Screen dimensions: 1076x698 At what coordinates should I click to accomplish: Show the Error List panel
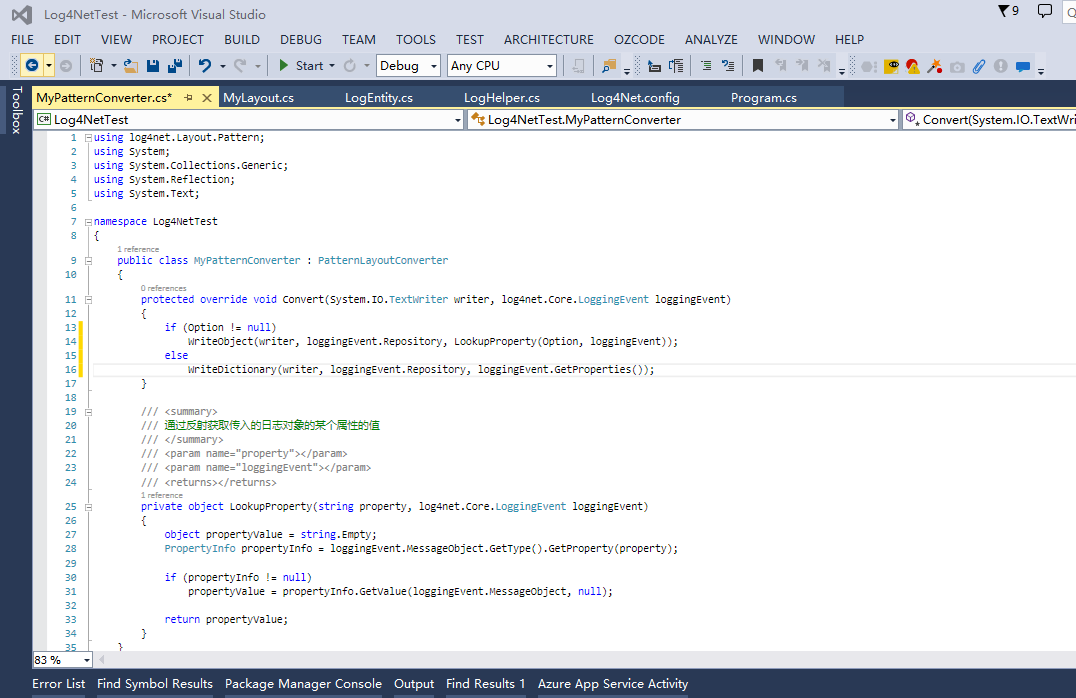tap(58, 684)
